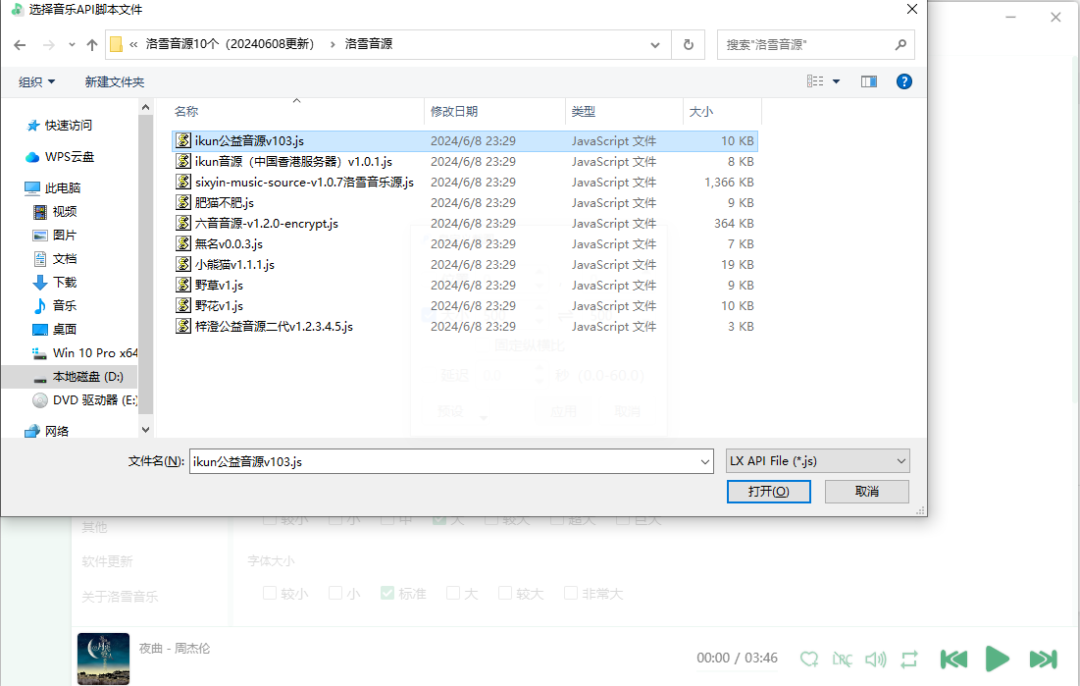Skip to next track in player
Image resolution: width=1080 pixels, height=686 pixels.
[1043, 659]
